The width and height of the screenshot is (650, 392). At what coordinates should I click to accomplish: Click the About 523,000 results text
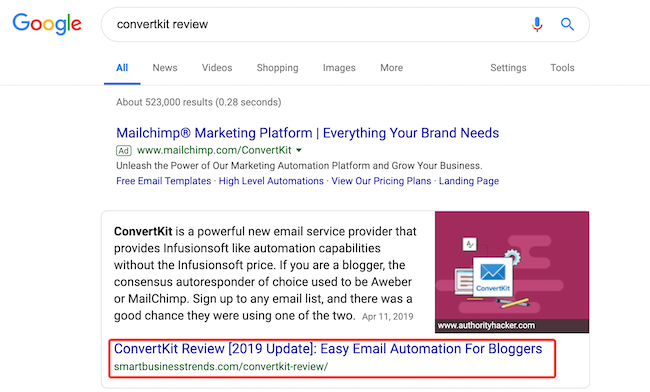(199, 102)
